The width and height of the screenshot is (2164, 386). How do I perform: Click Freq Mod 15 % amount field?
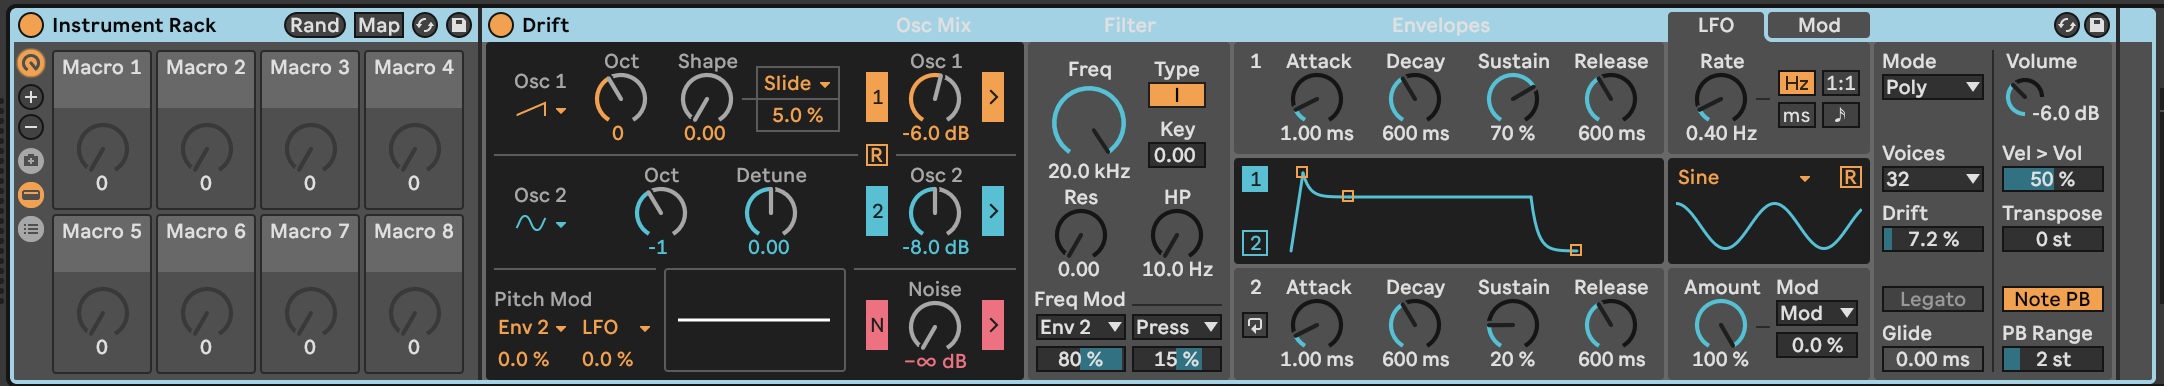click(x=1177, y=359)
